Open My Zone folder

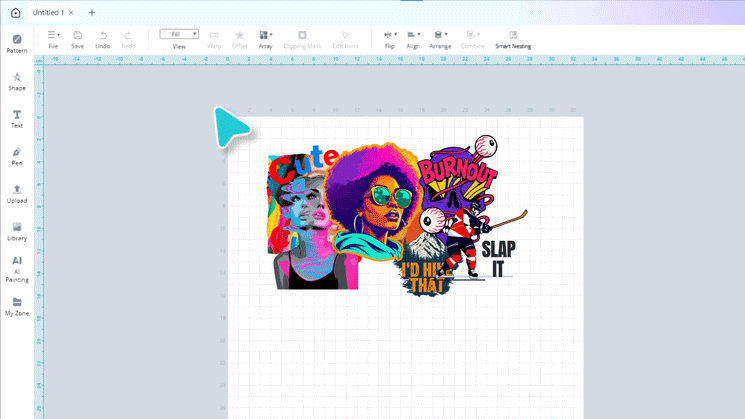pyautogui.click(x=17, y=306)
